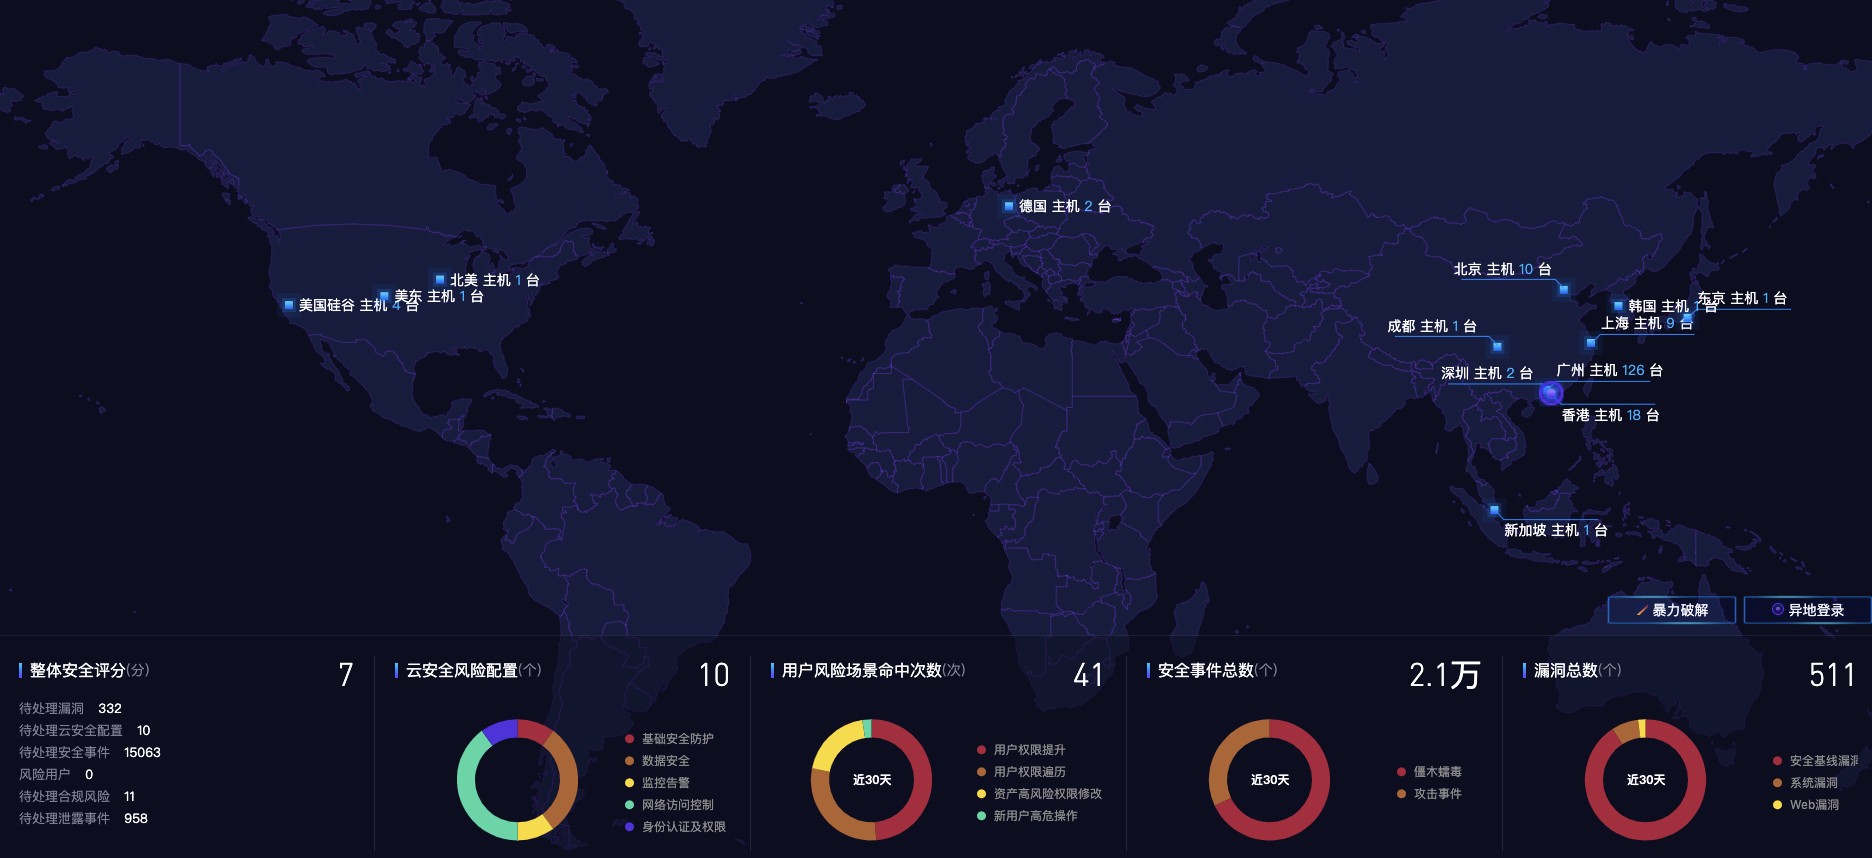Click the cloud risk configuration count 10
Screen dimensions: 1872x858
click(x=714, y=675)
